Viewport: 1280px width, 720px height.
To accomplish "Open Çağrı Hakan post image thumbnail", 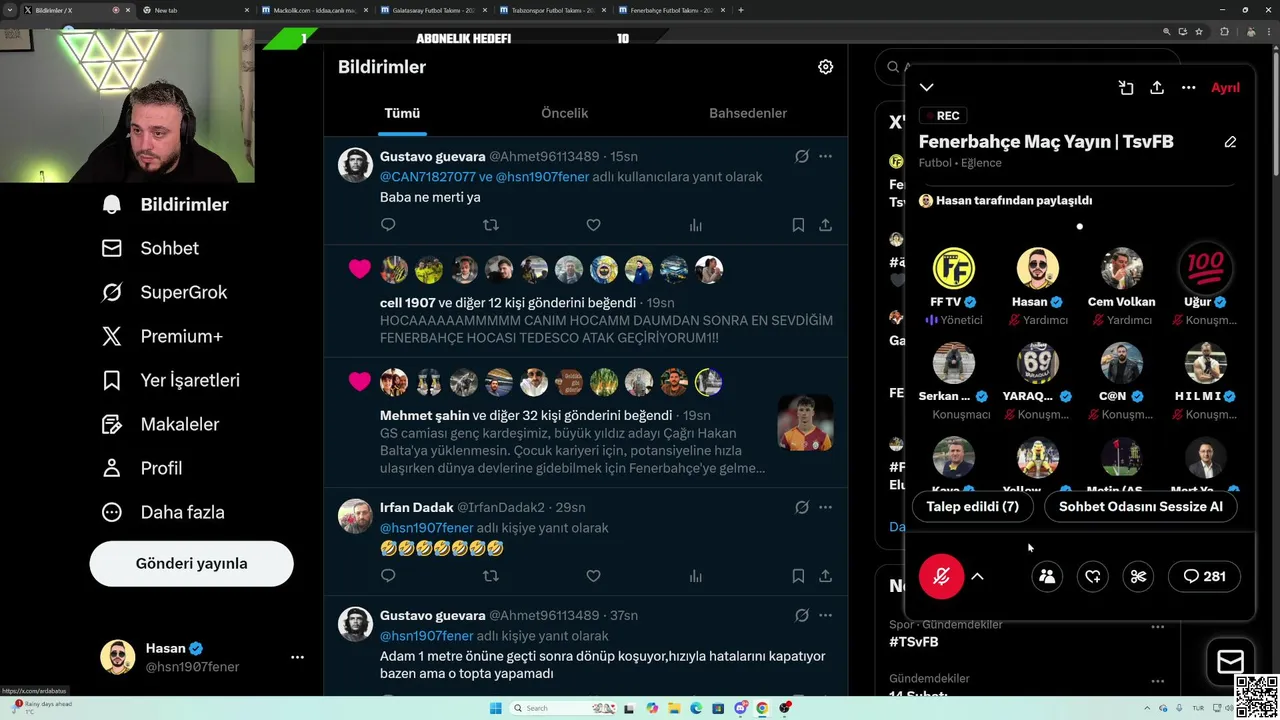I will (x=805, y=422).
